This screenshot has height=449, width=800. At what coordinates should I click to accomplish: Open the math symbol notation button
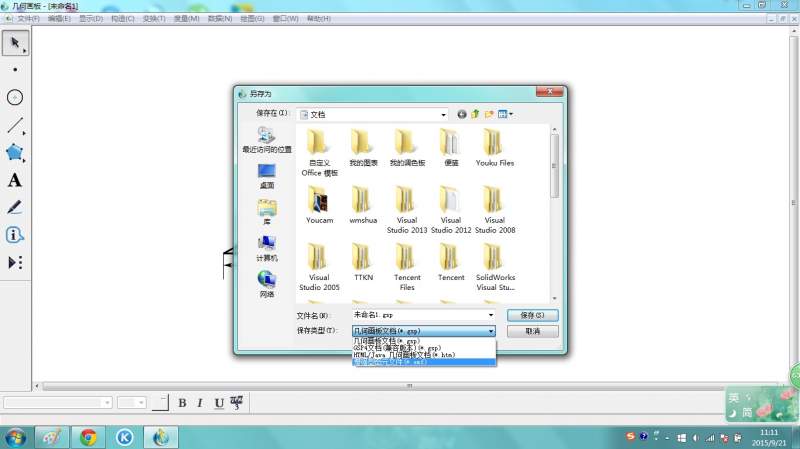(237, 403)
